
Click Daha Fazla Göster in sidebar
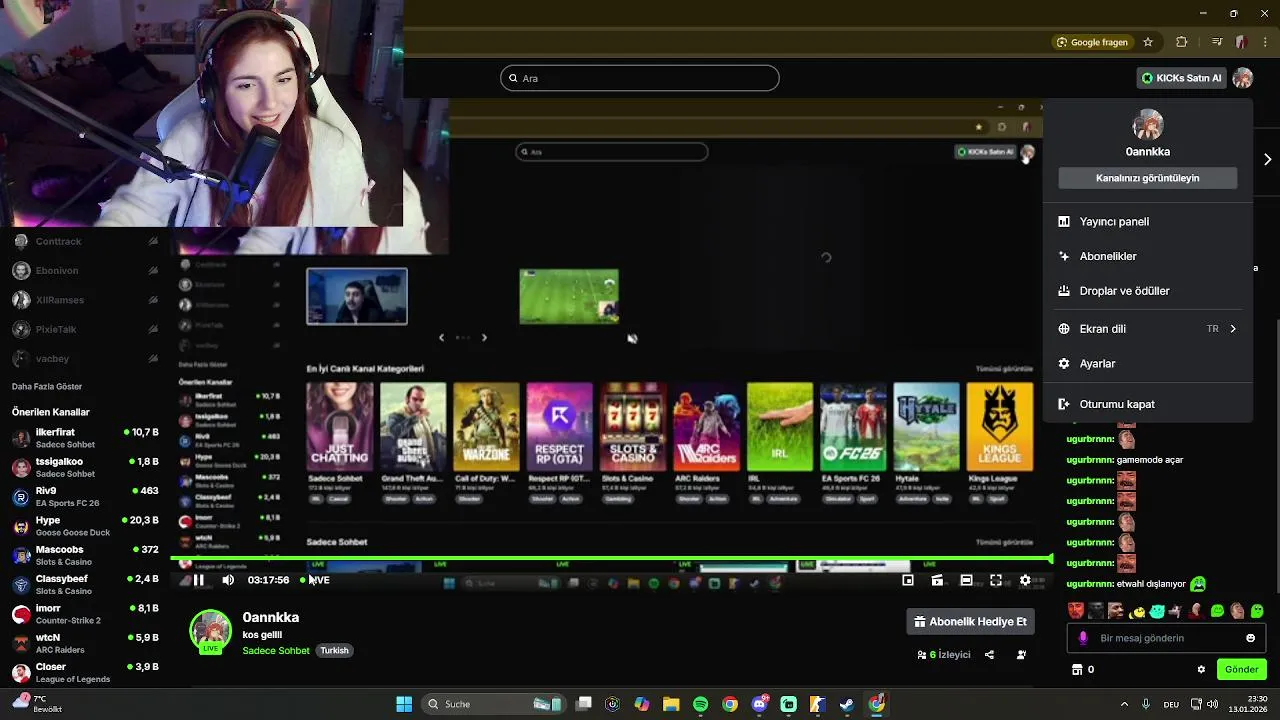[x=47, y=387]
